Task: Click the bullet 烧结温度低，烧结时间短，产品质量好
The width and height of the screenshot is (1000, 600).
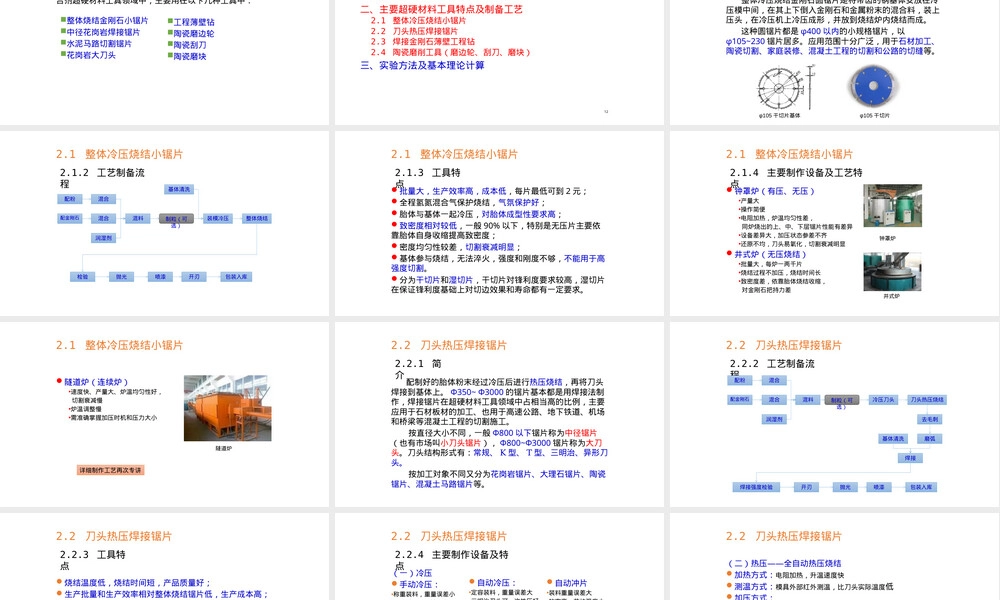Action: click(x=138, y=582)
